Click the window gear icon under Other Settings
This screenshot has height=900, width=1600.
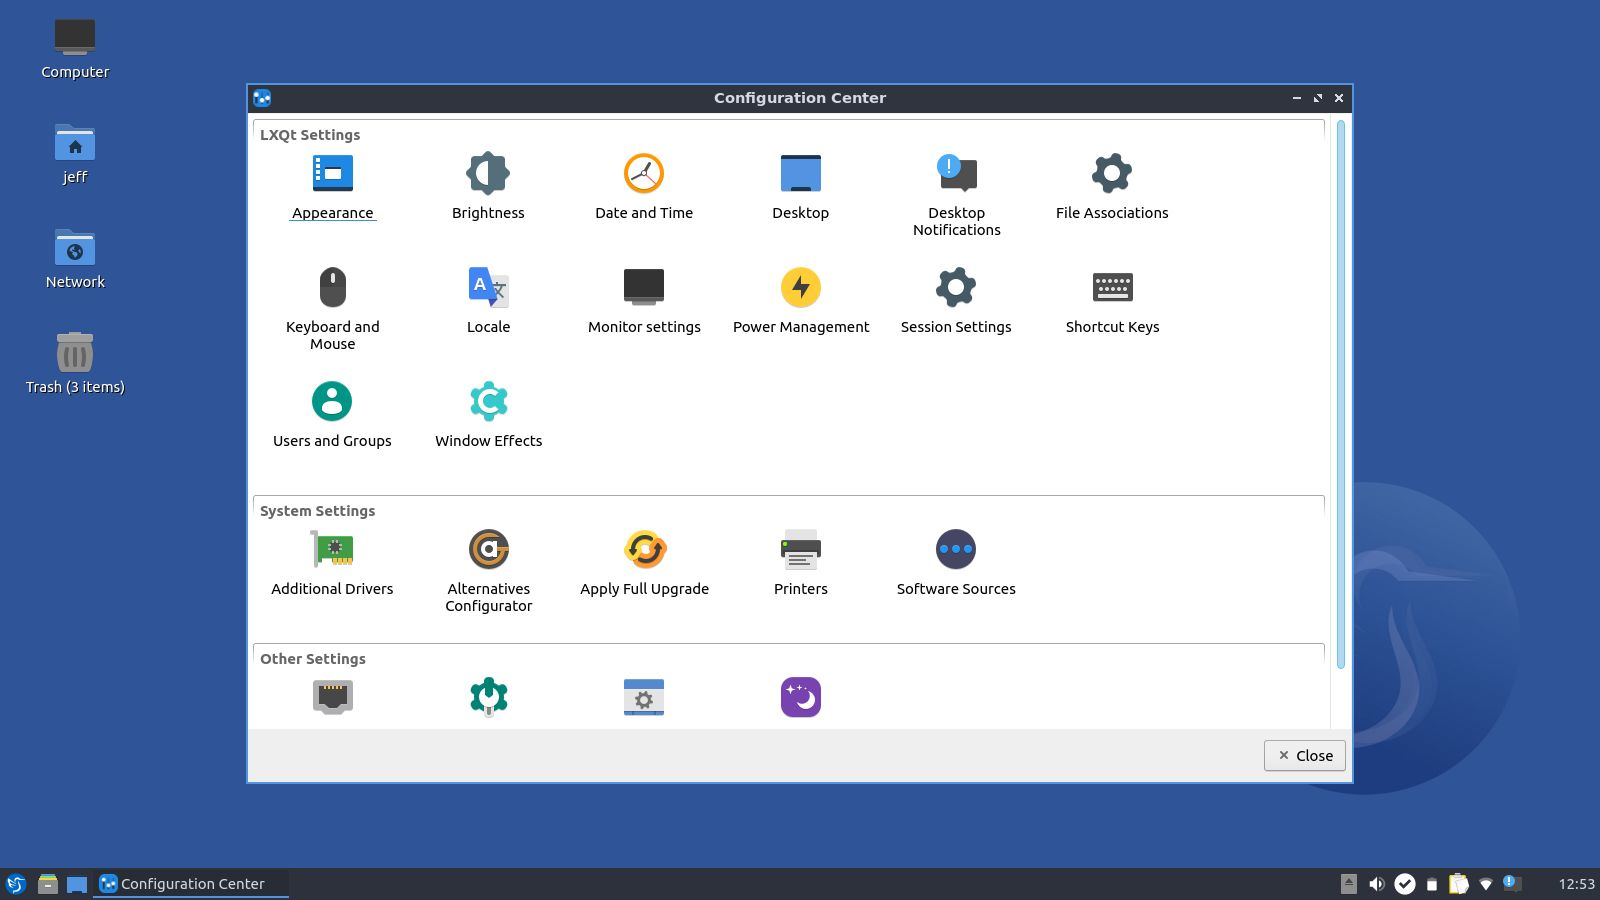(644, 697)
